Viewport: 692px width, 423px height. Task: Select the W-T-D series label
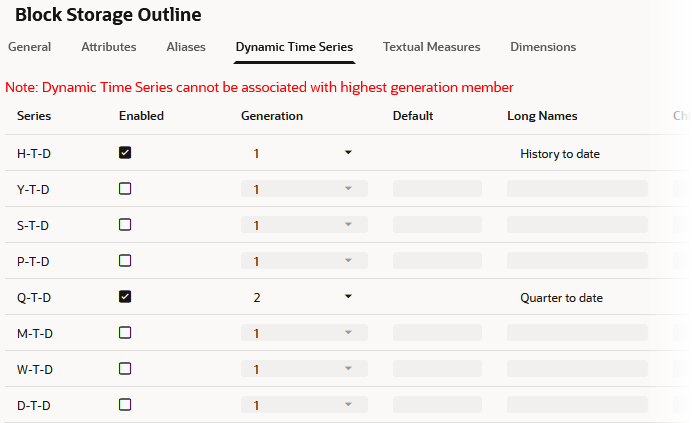pos(35,370)
